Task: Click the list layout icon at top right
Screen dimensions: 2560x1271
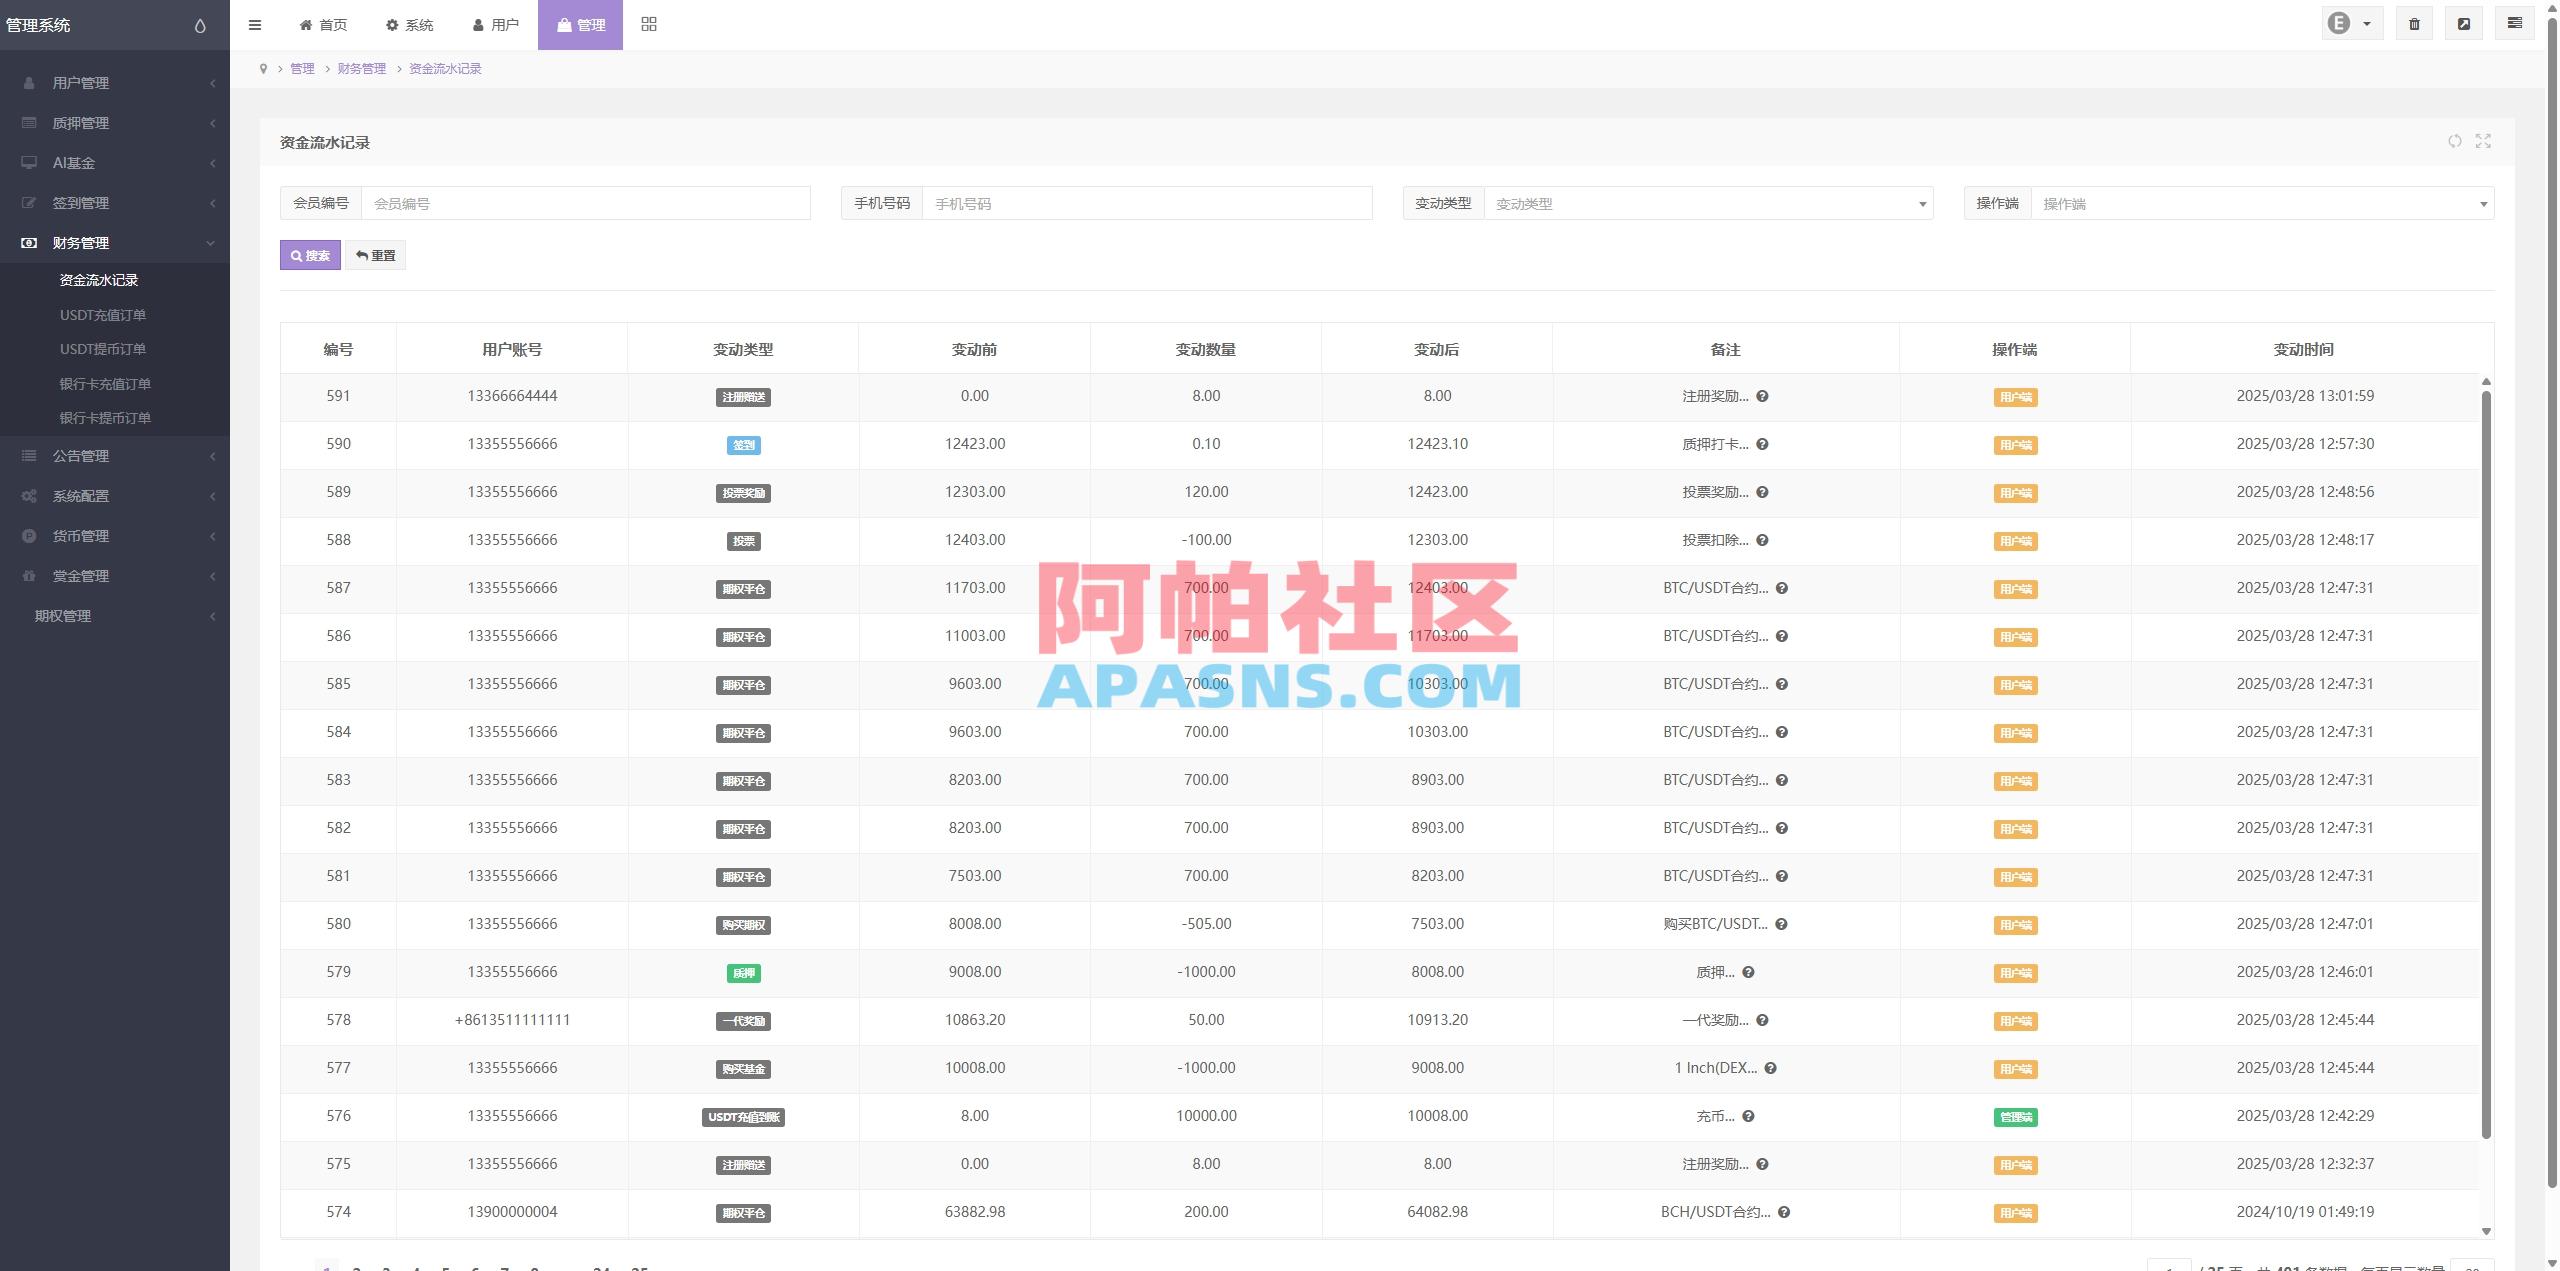Action: point(2513,22)
